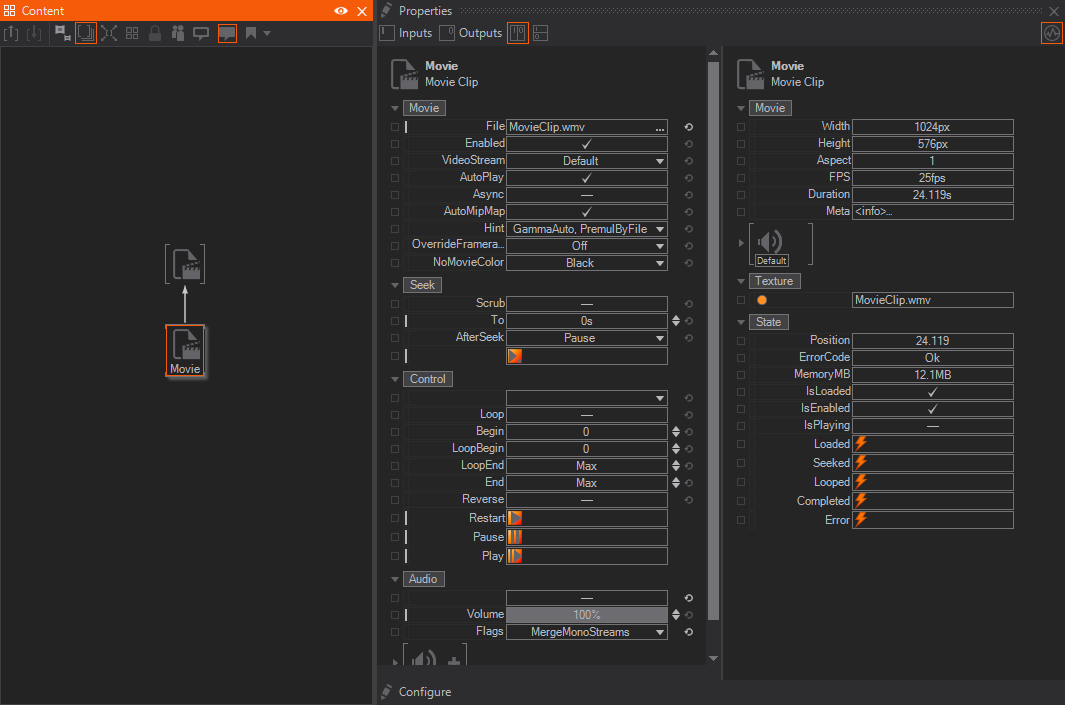Toggle the Enabled checkbox for the movie
This screenshot has height=705, width=1065.
pyautogui.click(x=586, y=144)
